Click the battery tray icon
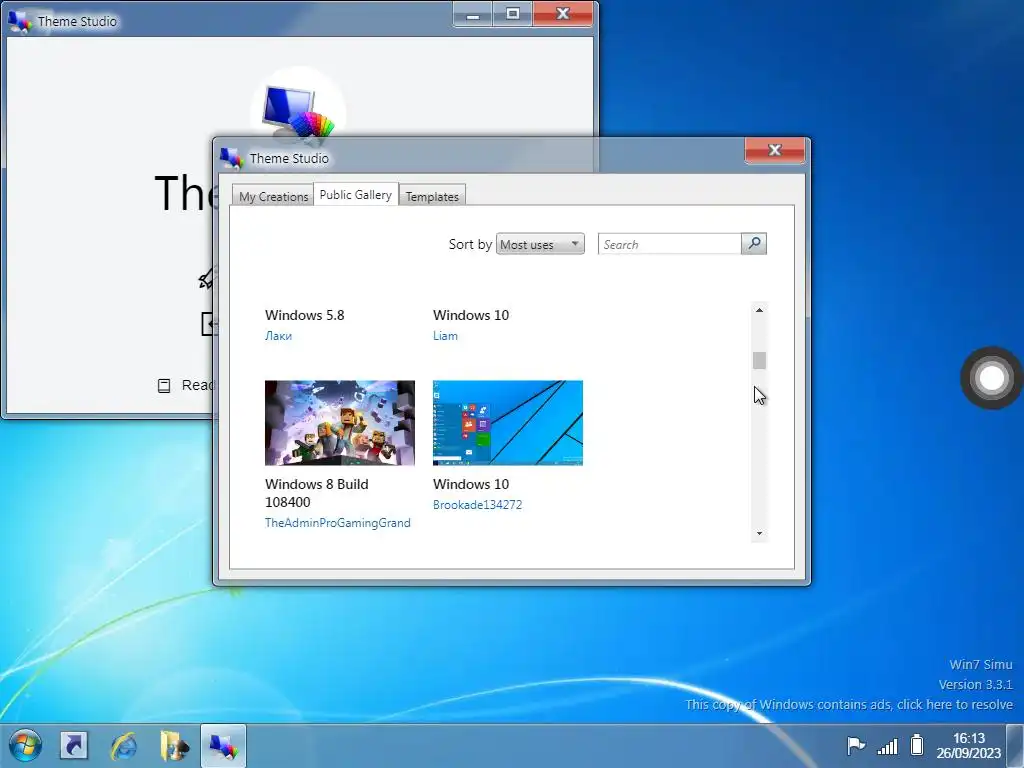Image resolution: width=1024 pixels, height=768 pixels. click(x=917, y=744)
